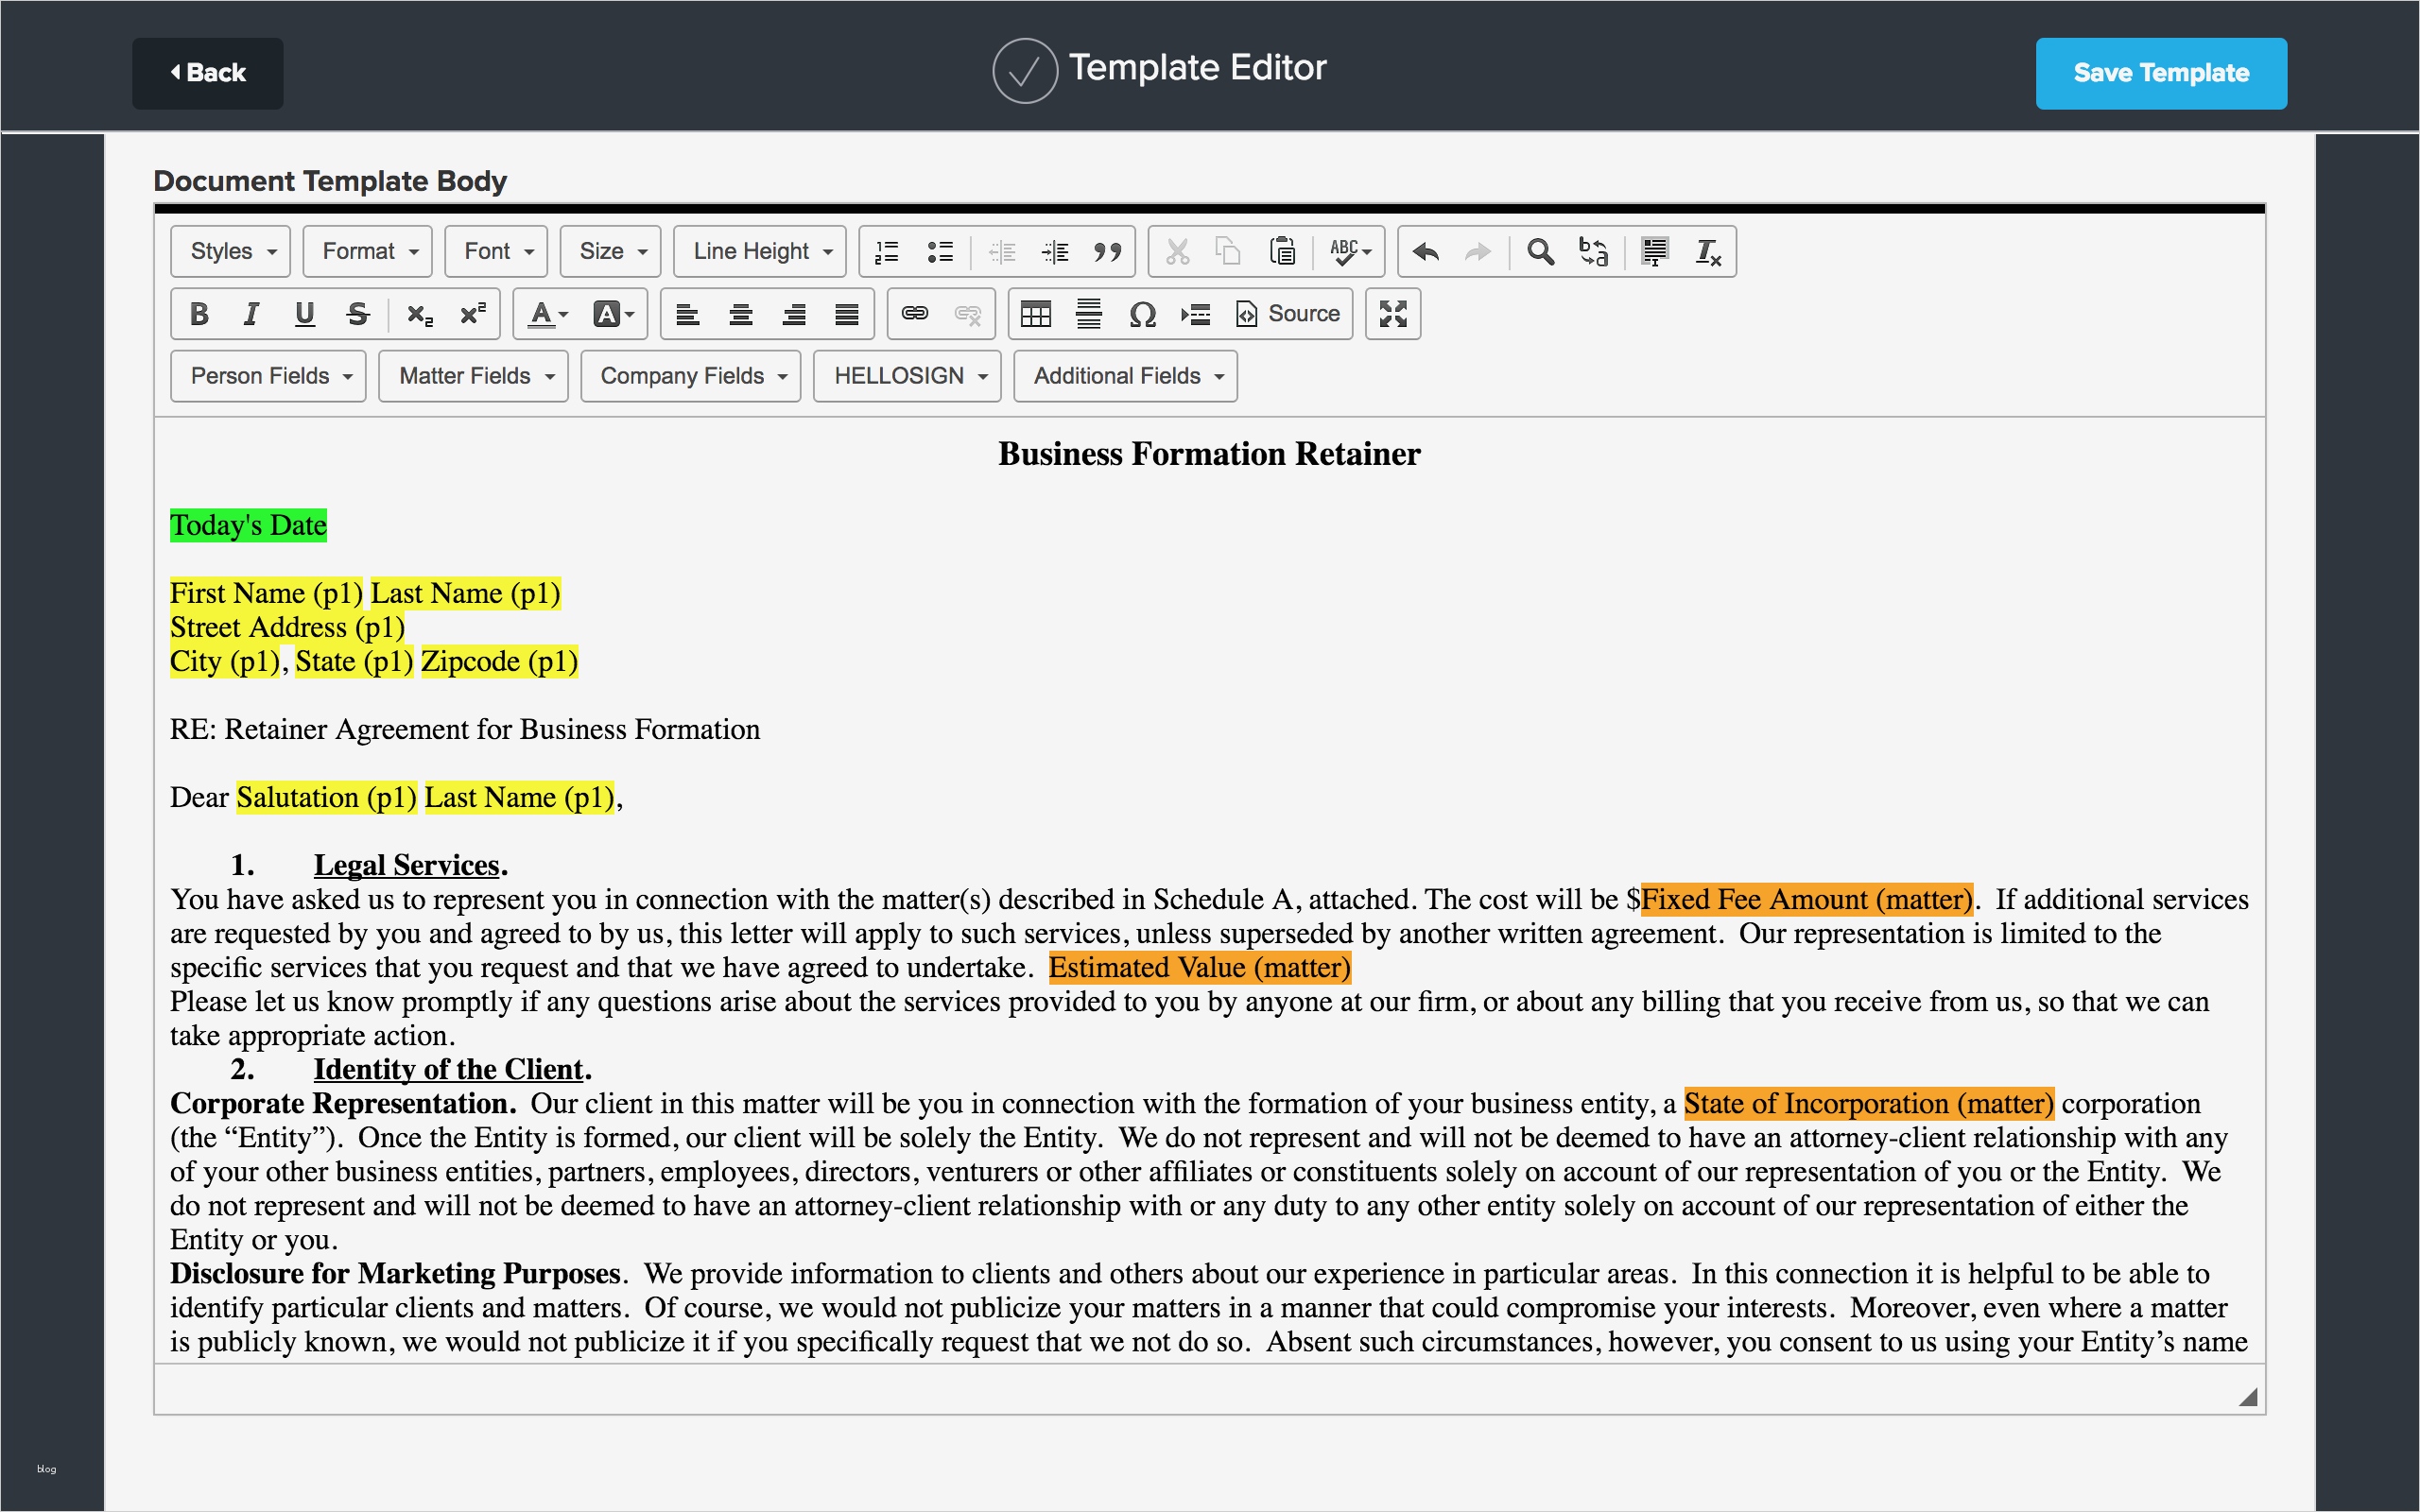Maximize the editor area

tap(1393, 314)
